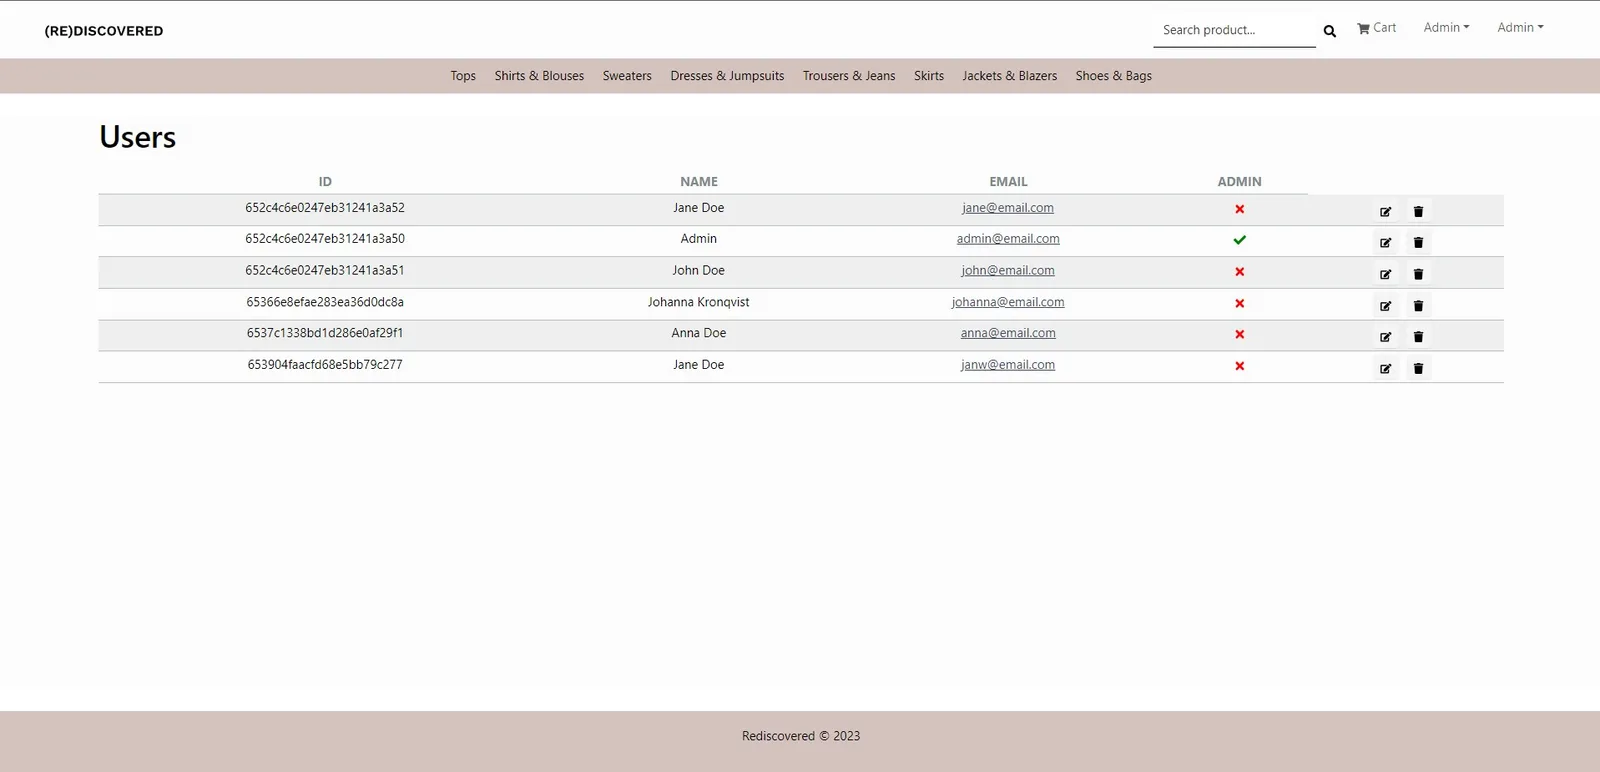Select ID 6537c1338bd1d286e0af29f1

(x=325, y=333)
